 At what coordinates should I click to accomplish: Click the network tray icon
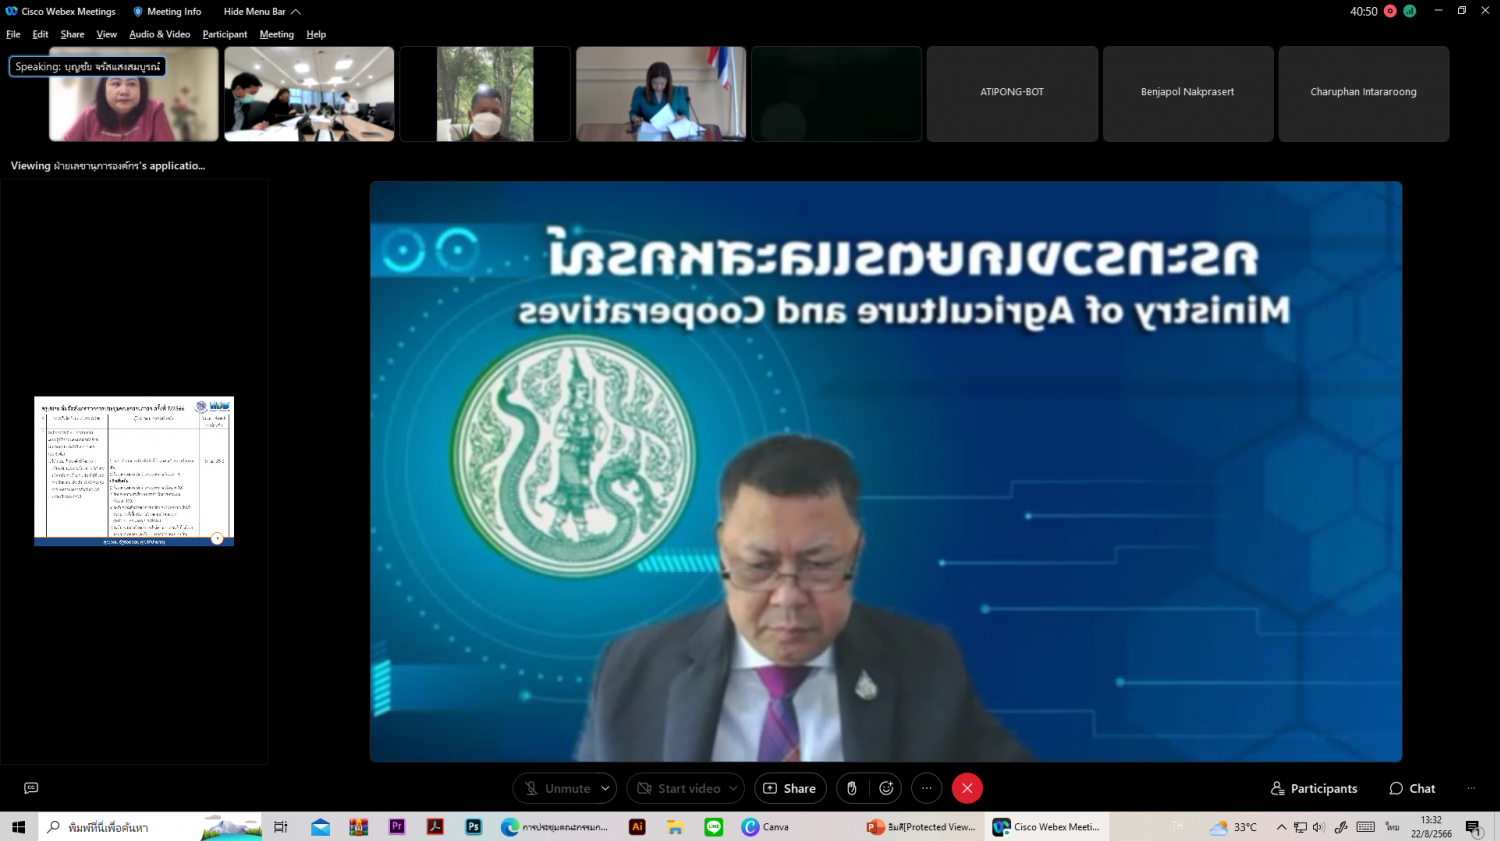coord(1300,827)
